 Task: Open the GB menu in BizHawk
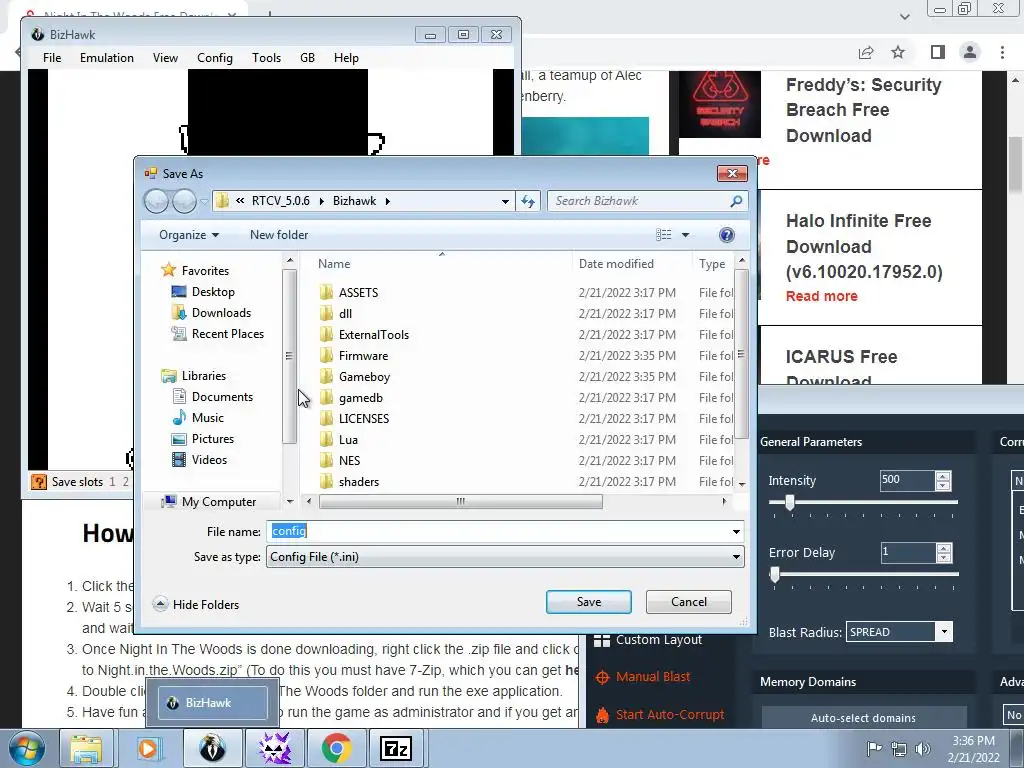tap(307, 57)
